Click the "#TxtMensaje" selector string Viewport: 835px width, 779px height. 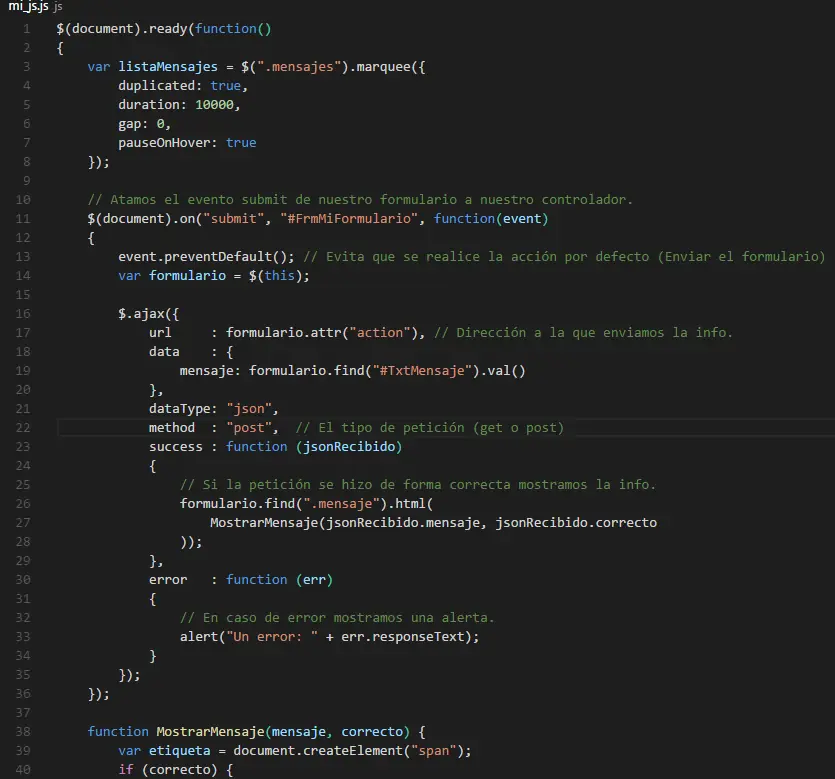tap(422, 371)
